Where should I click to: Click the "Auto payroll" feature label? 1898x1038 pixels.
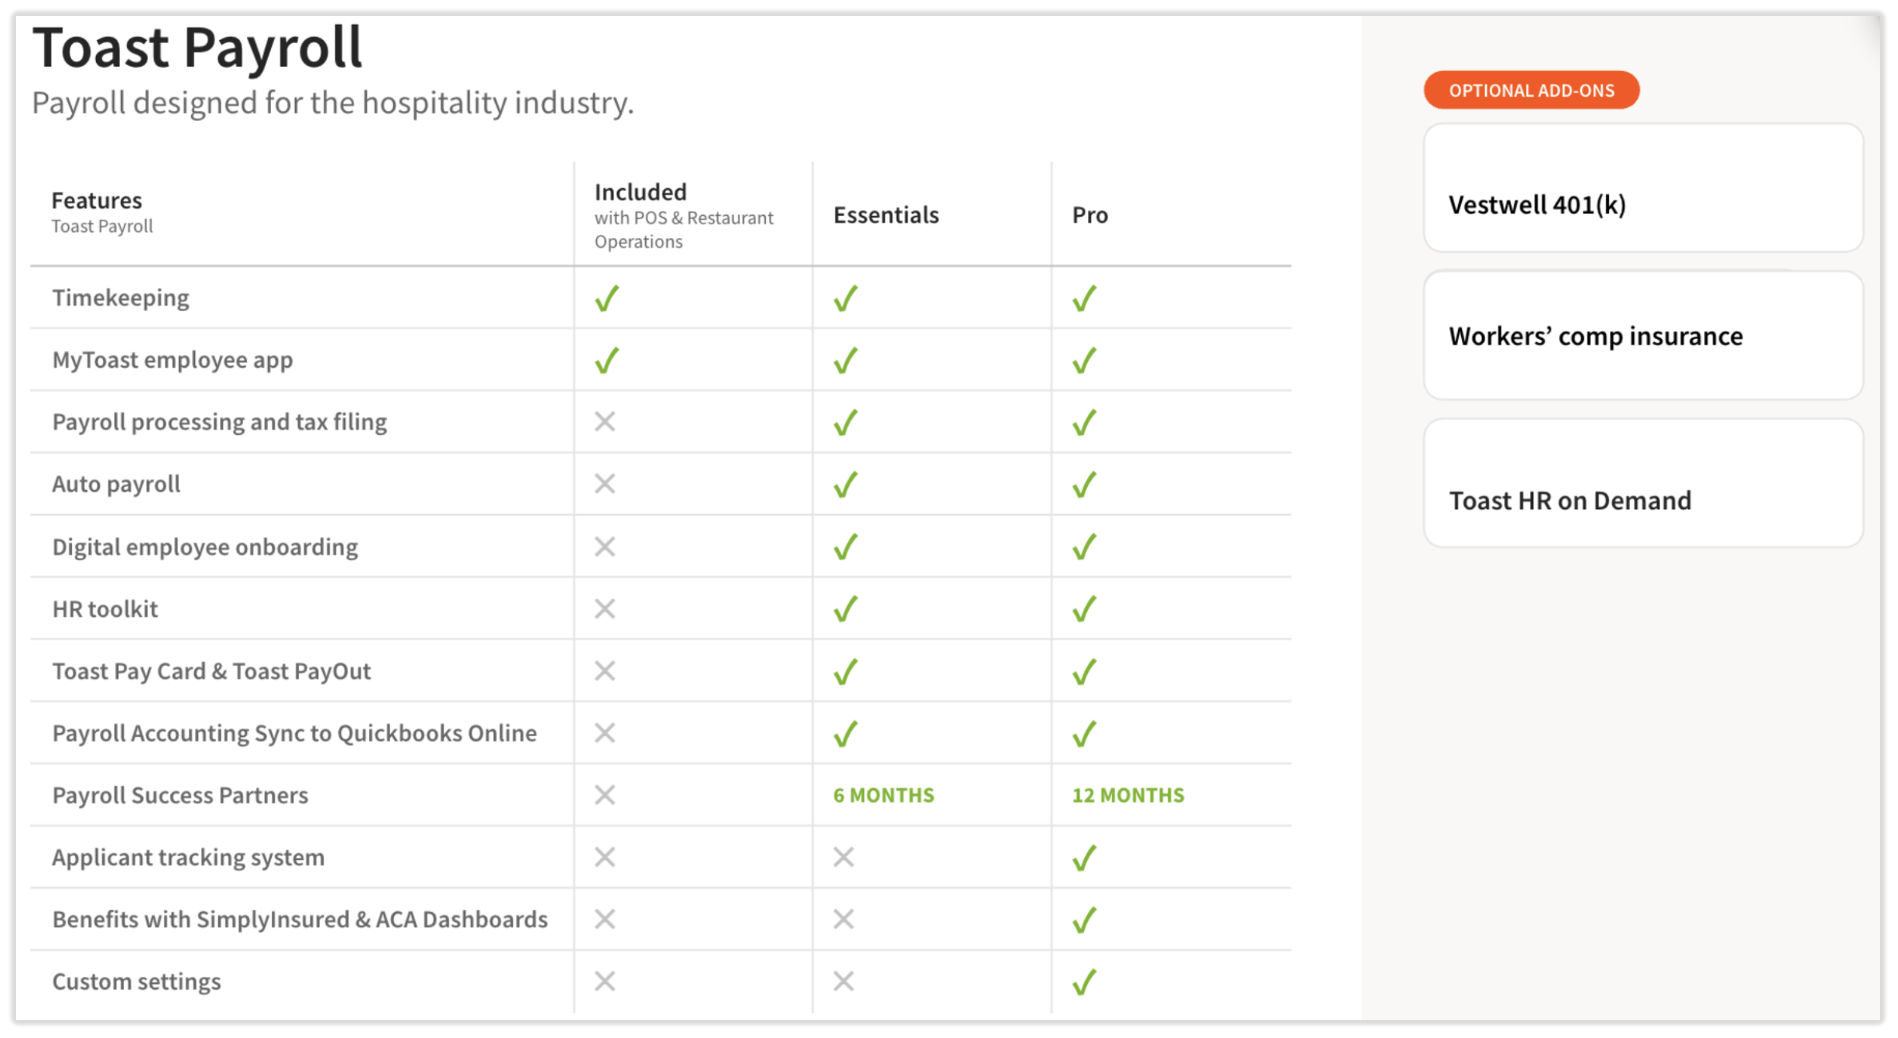point(117,484)
